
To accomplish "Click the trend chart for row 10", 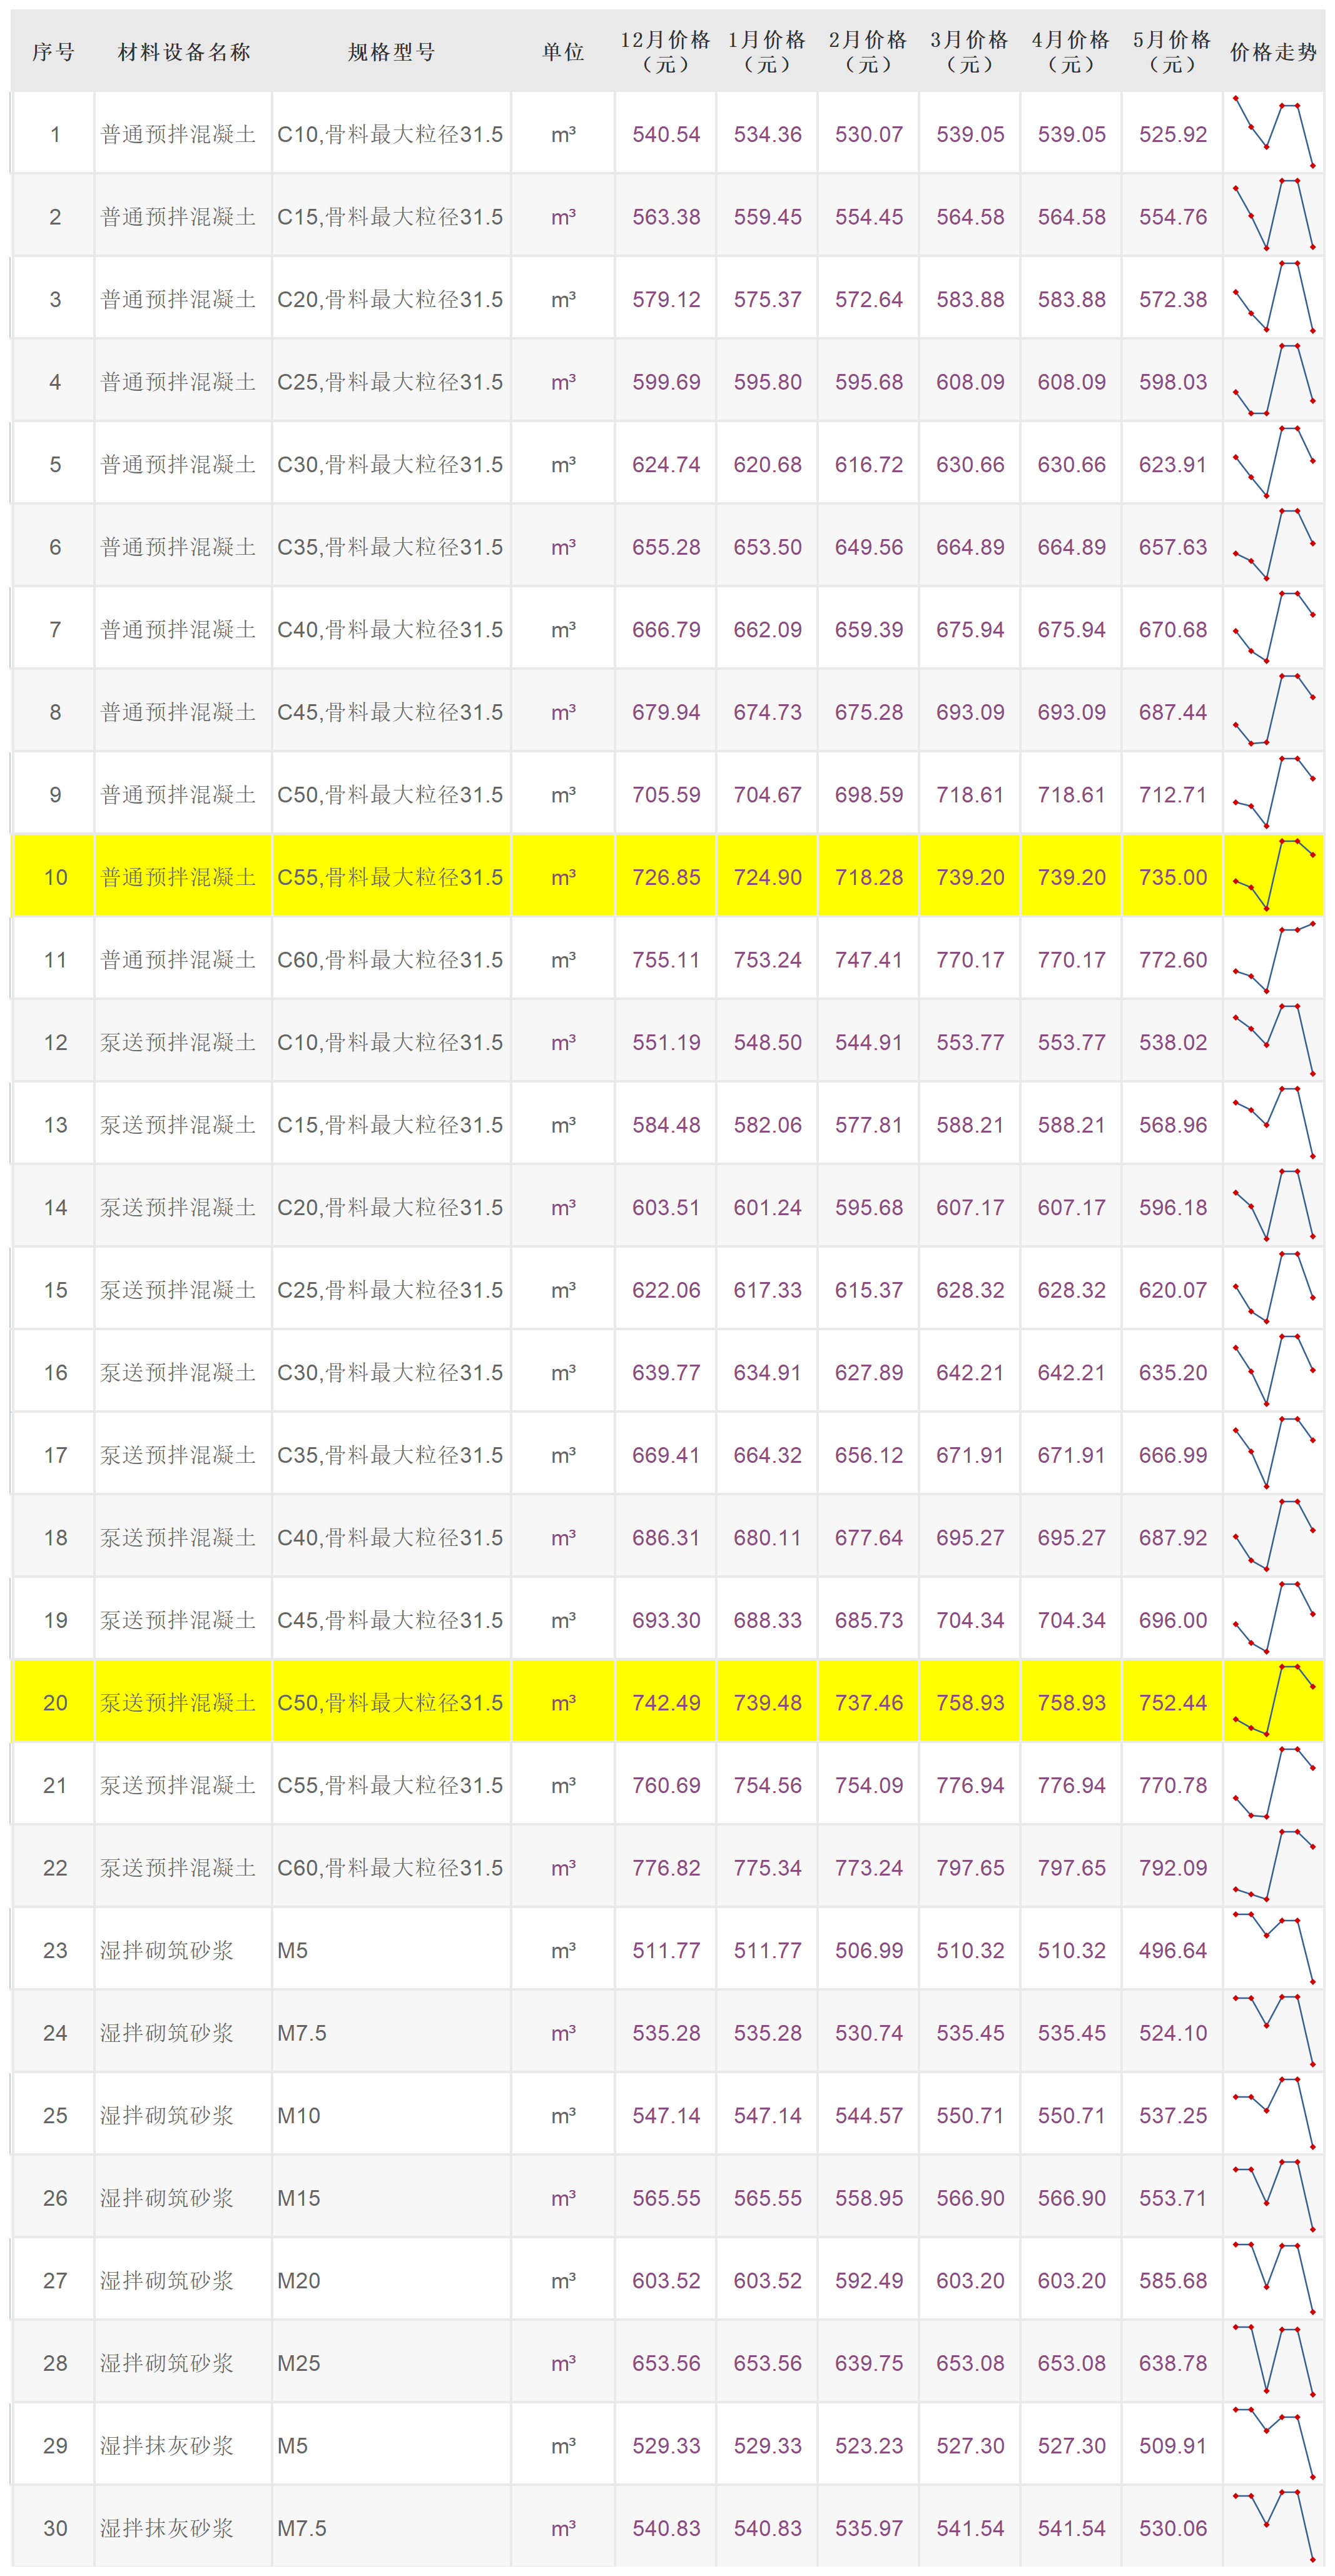I will [x=1273, y=875].
